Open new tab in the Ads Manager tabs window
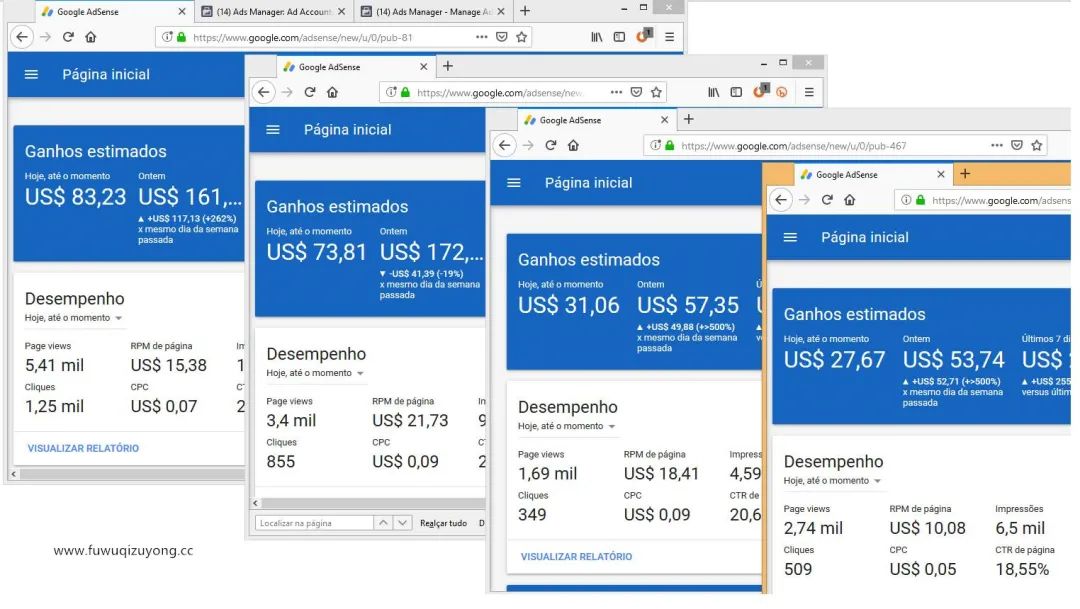Viewport: 1080px width, 609px height. [x=525, y=11]
